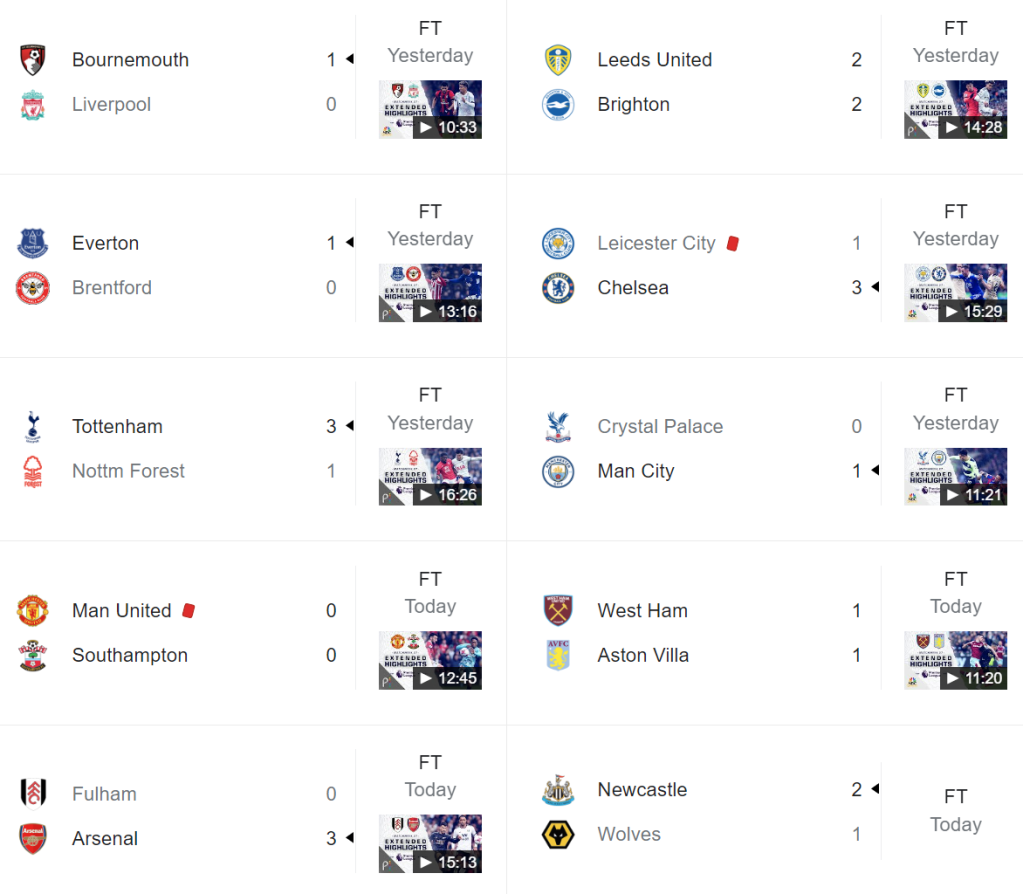Open the Fulham vs Arsenal 15:13 highlights

point(430,843)
